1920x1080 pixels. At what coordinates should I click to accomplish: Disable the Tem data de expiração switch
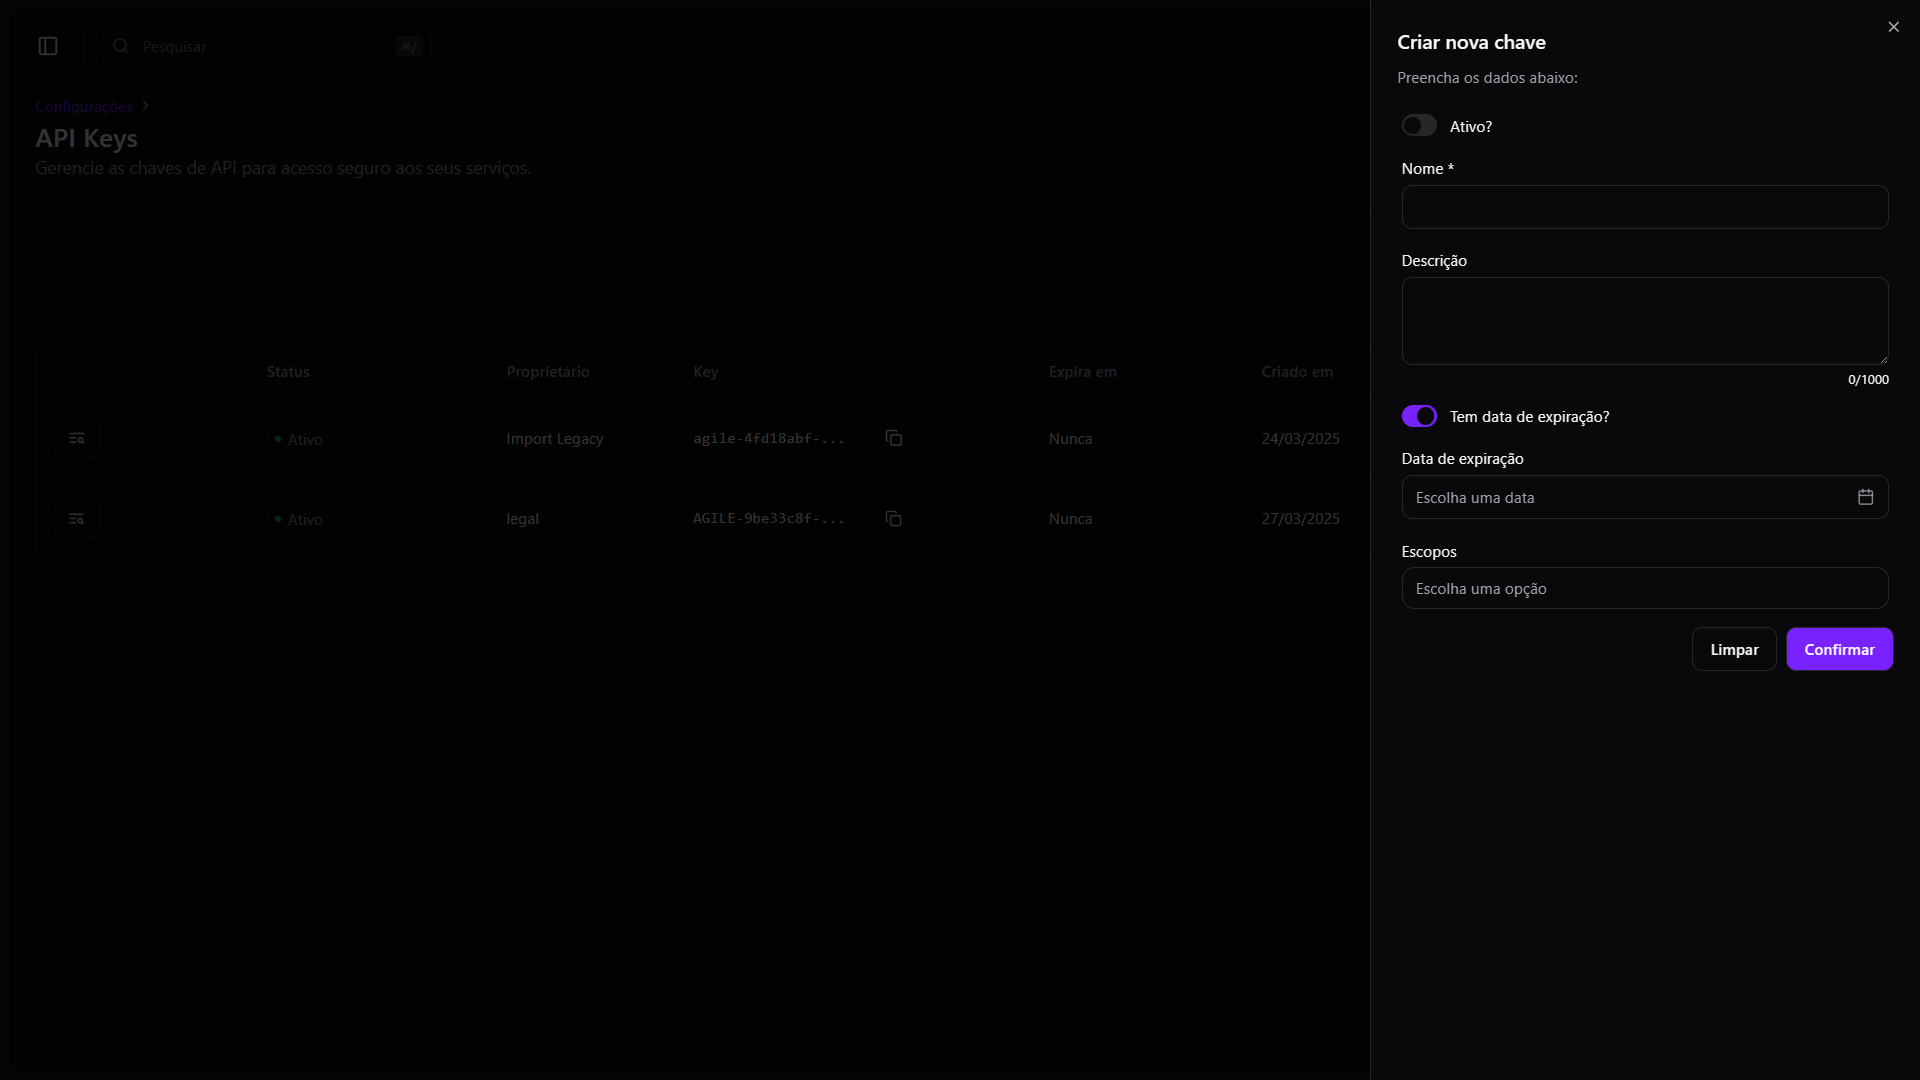tap(1418, 416)
